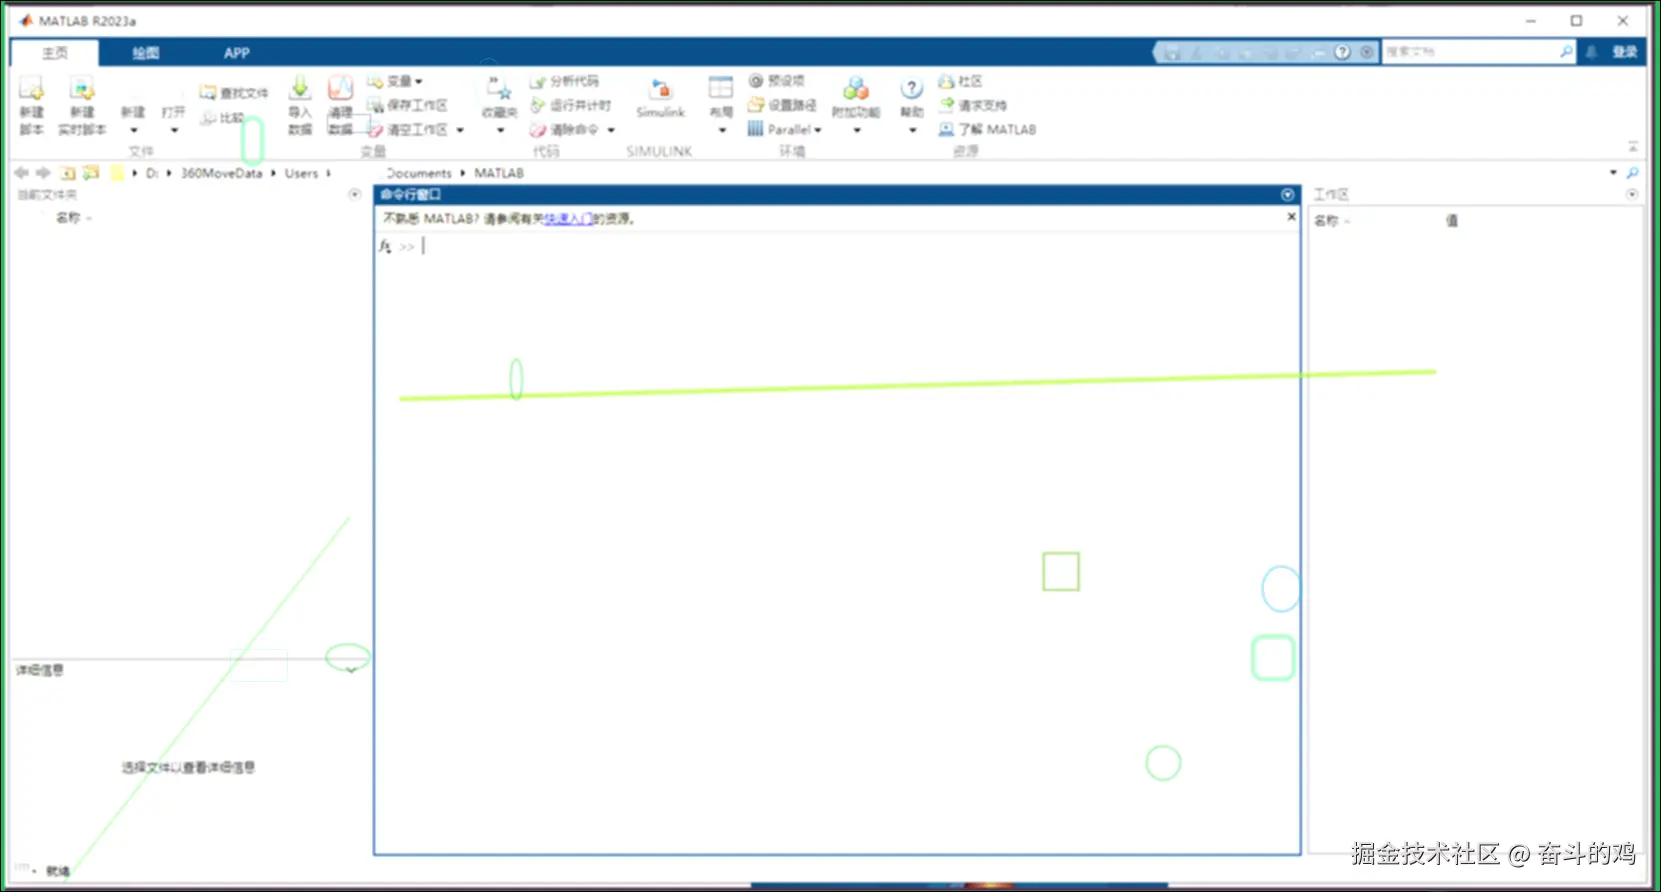Image resolution: width=1661 pixels, height=892 pixels.
Task: Open Favorites (收藏夹) star icon
Action: point(499,89)
